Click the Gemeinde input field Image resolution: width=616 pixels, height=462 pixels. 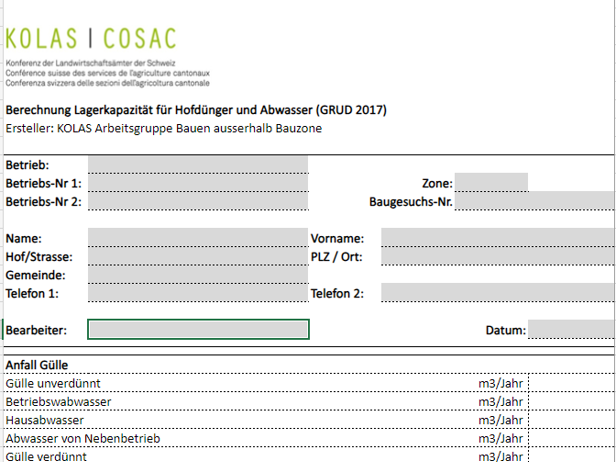coord(197,274)
